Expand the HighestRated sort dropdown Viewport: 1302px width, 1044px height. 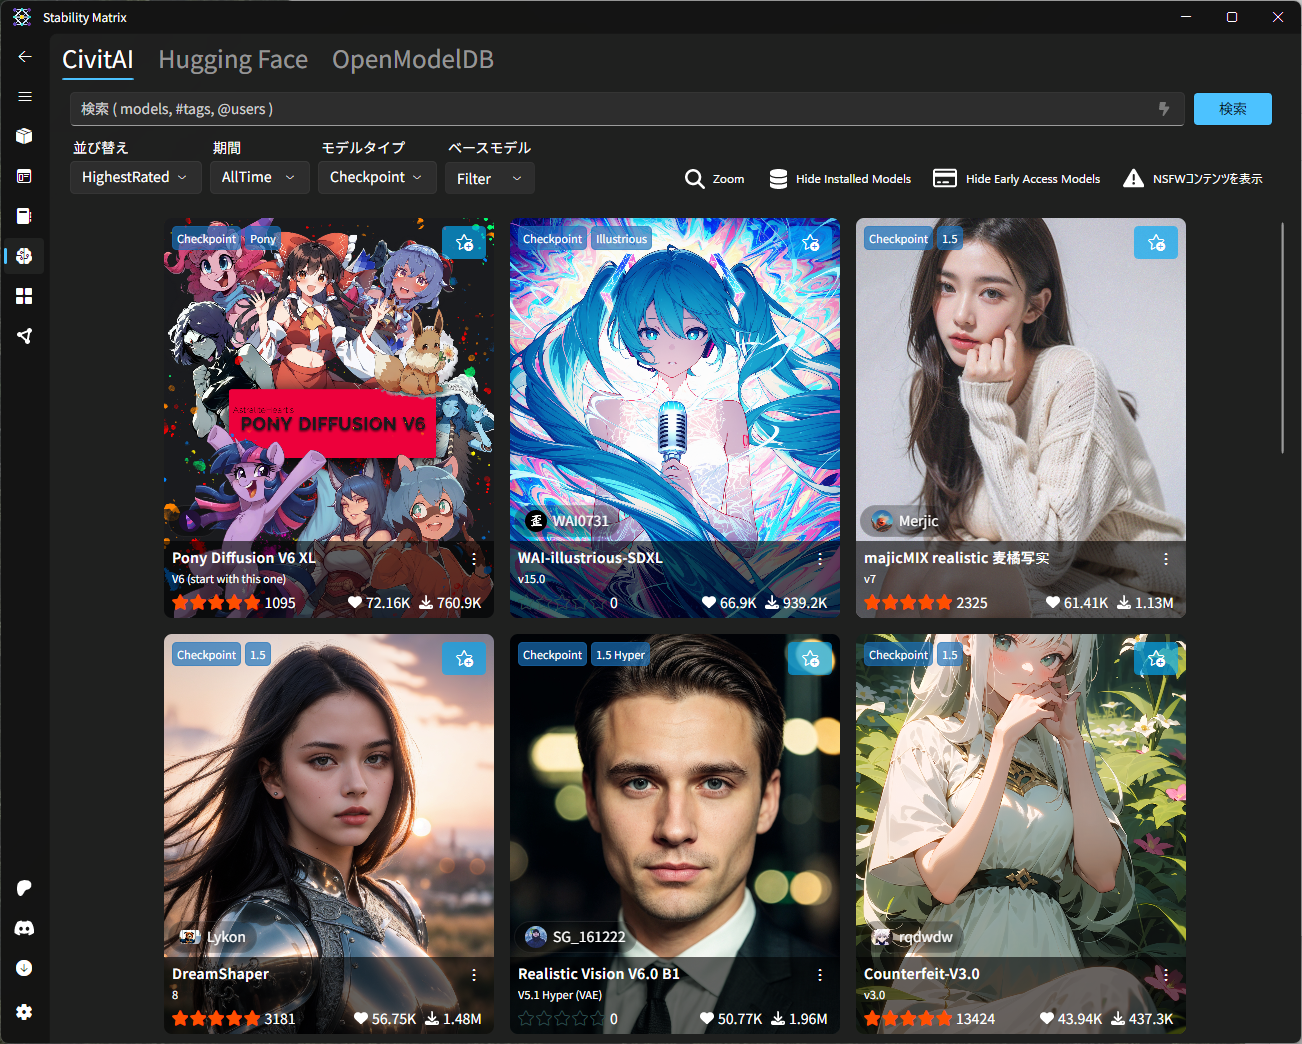pos(135,177)
